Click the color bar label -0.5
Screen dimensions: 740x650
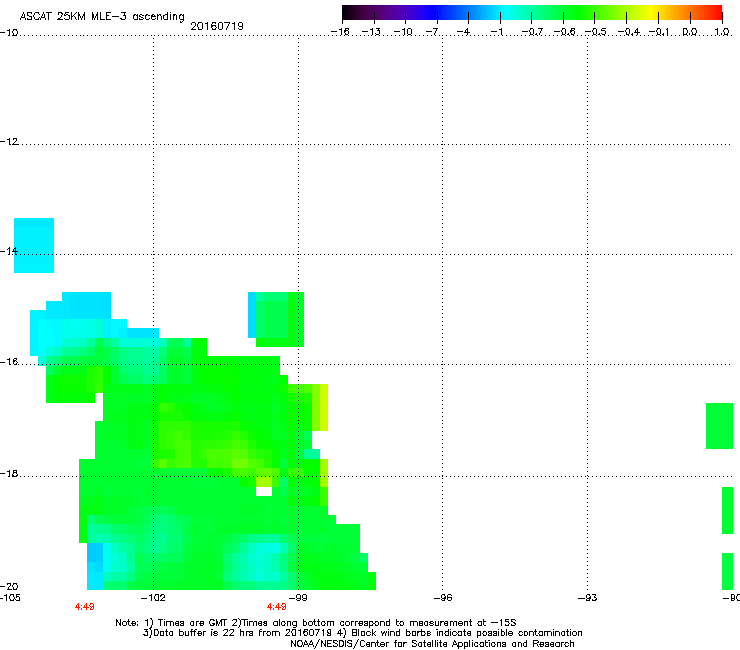pos(595,32)
